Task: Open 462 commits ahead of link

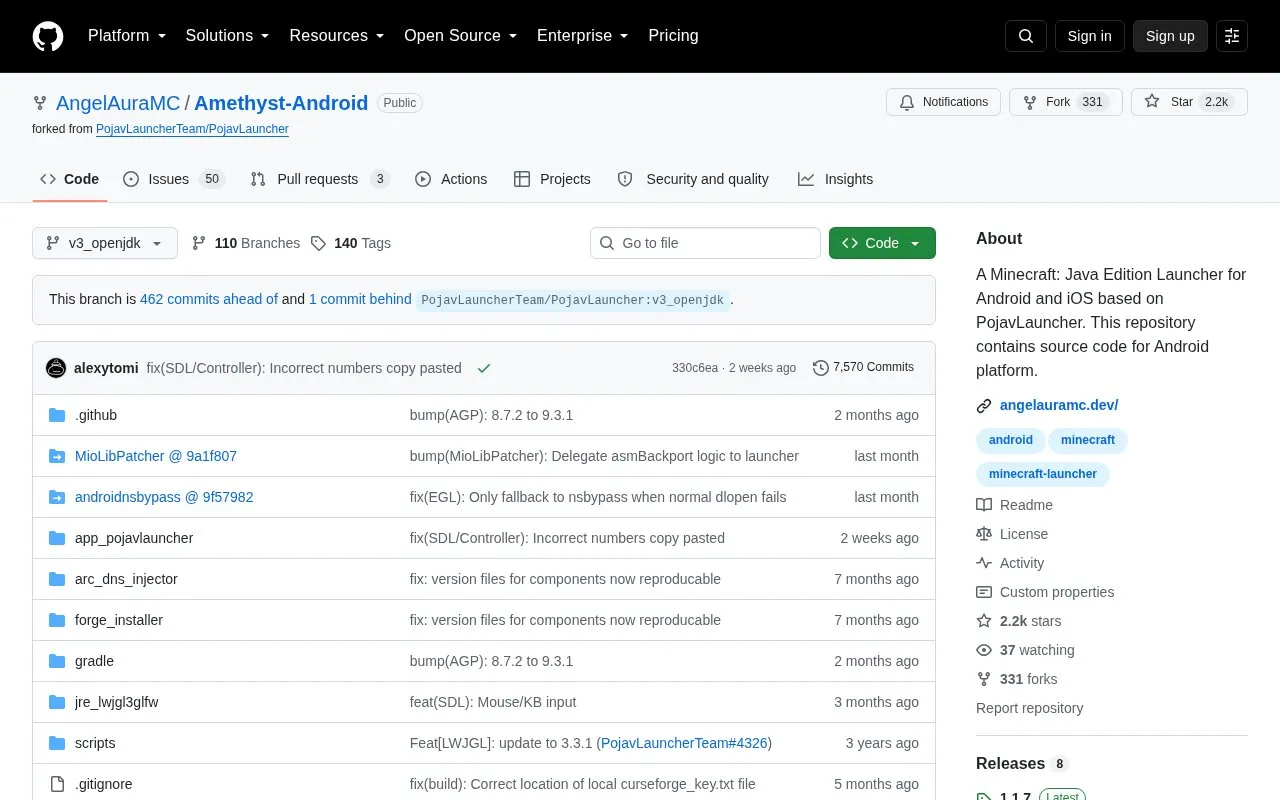Action: click(209, 299)
